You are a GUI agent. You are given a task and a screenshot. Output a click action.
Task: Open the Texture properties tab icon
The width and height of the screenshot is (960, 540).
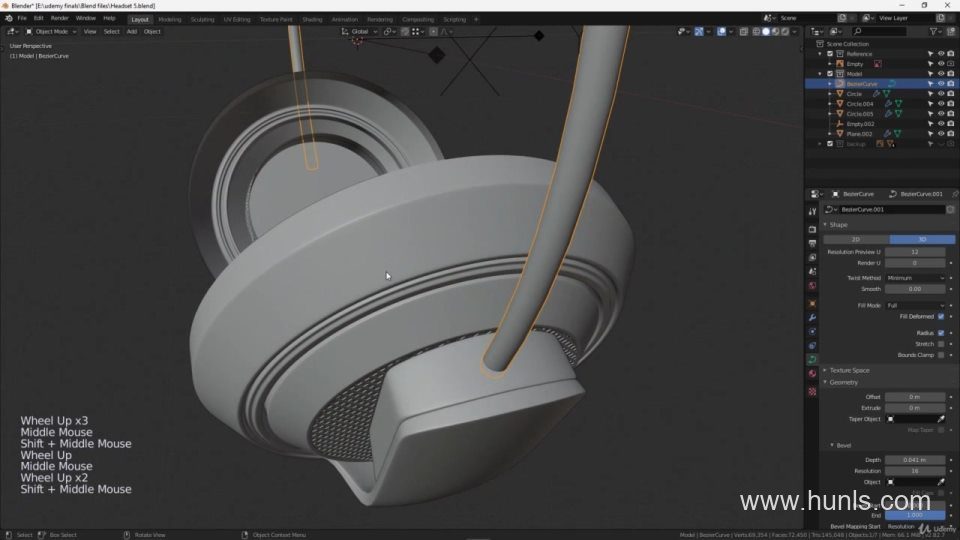[x=812, y=392]
